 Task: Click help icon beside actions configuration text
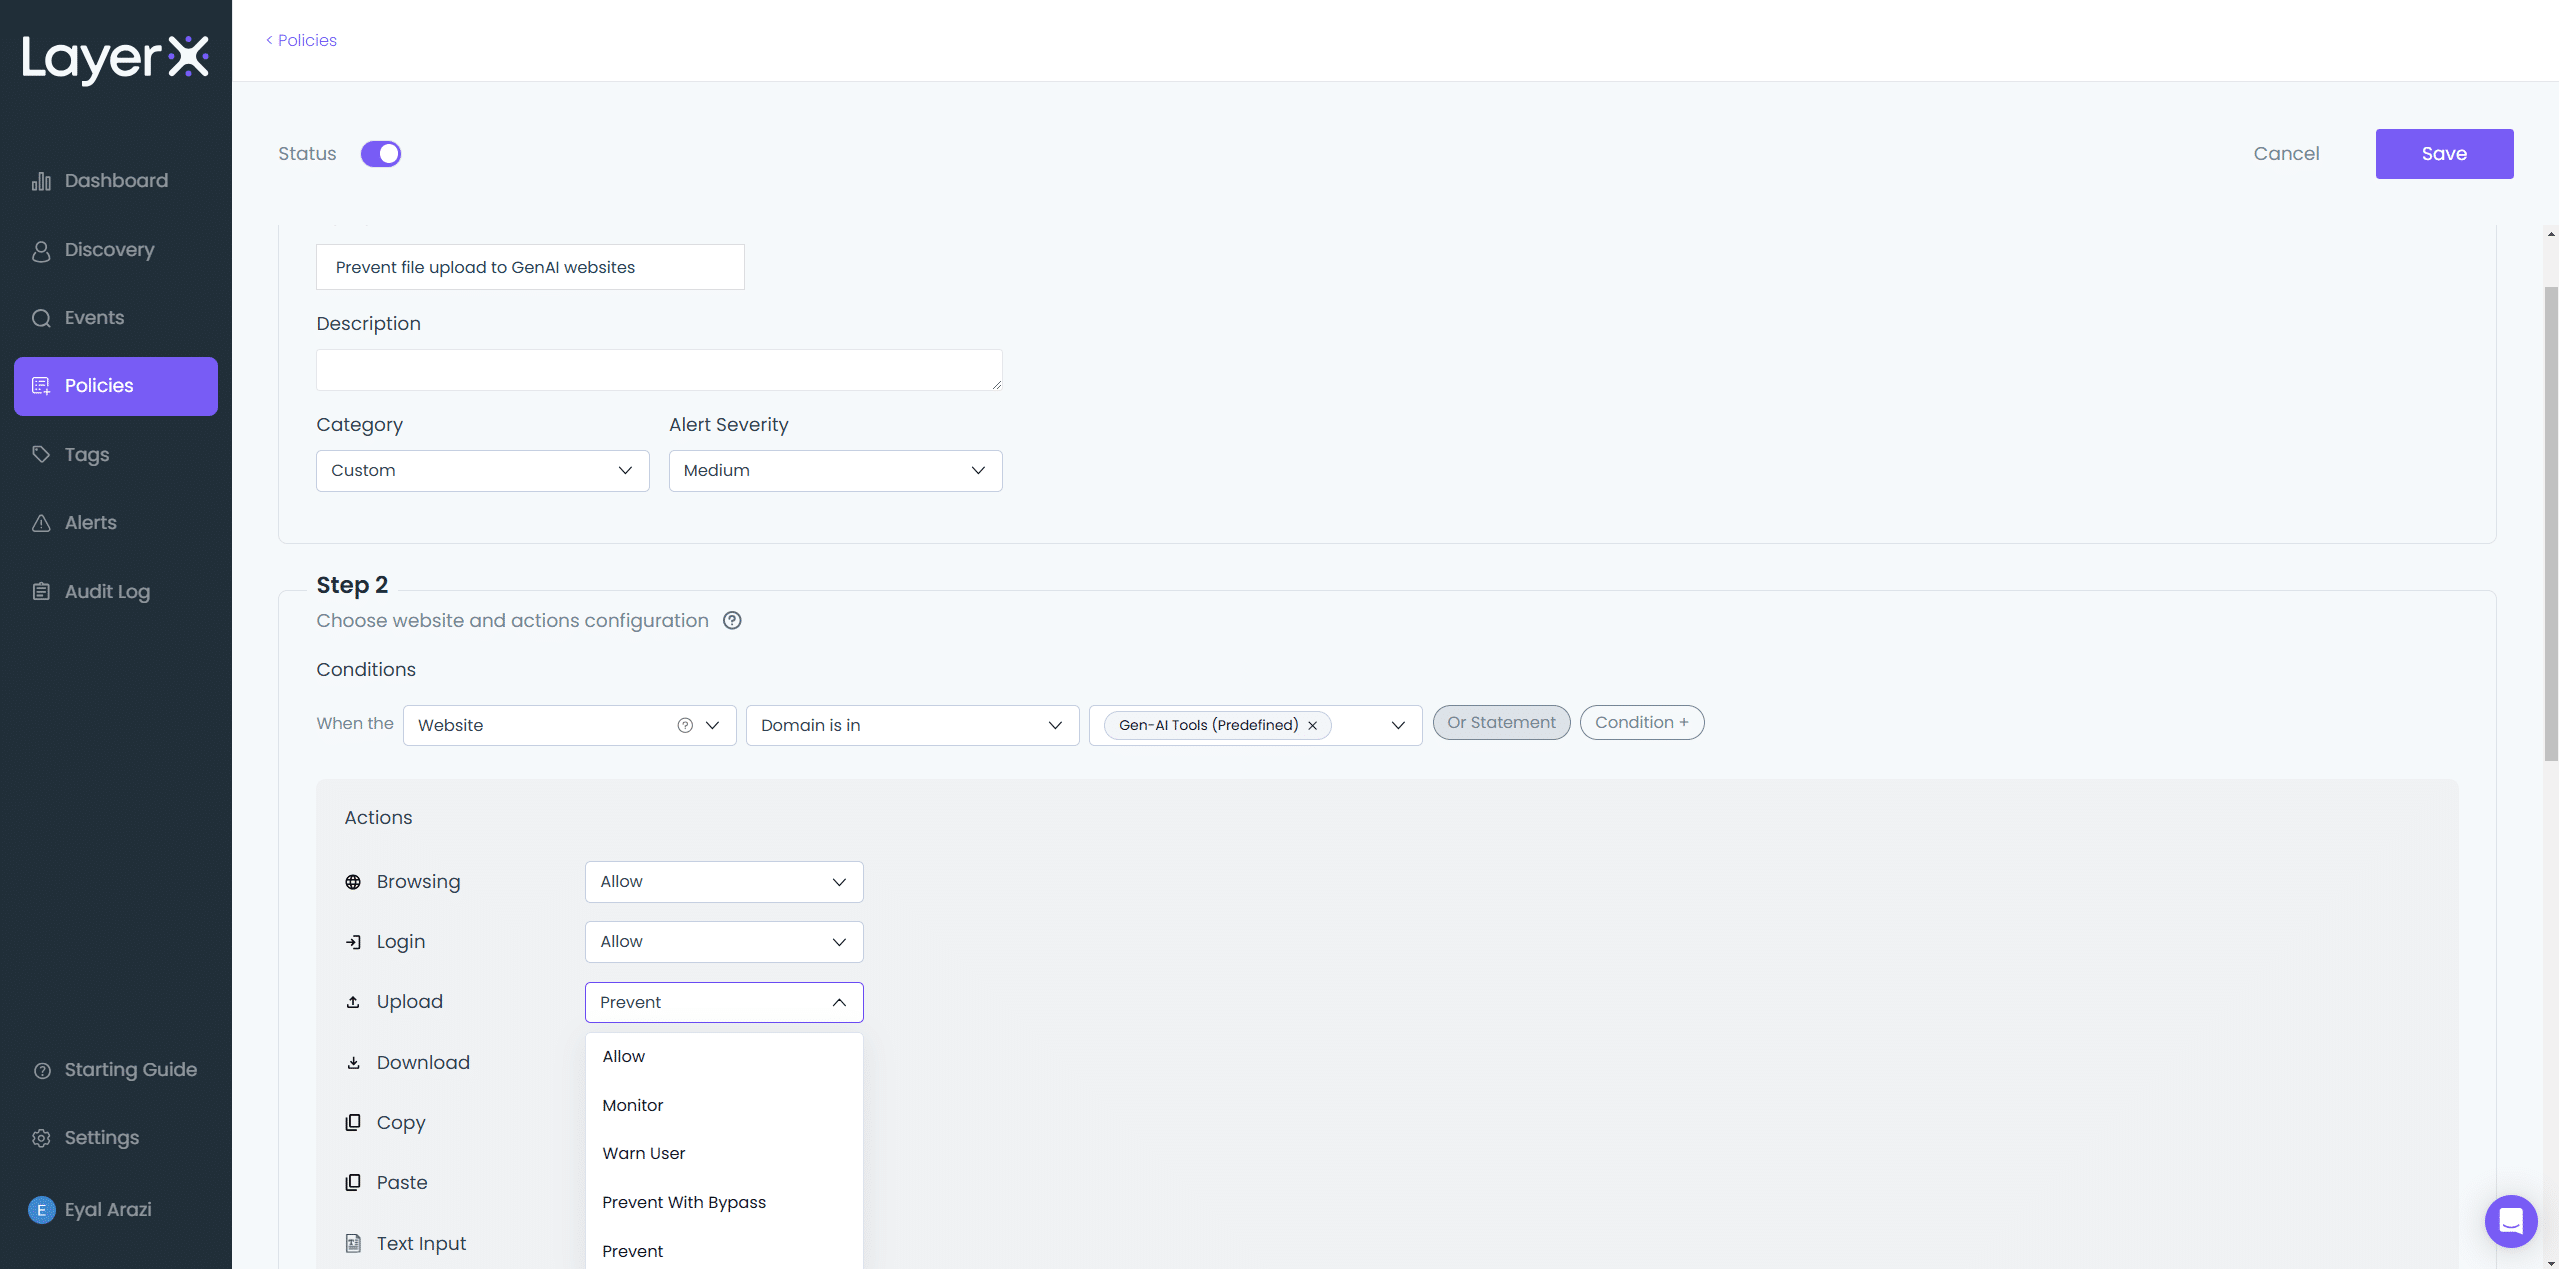click(x=732, y=620)
